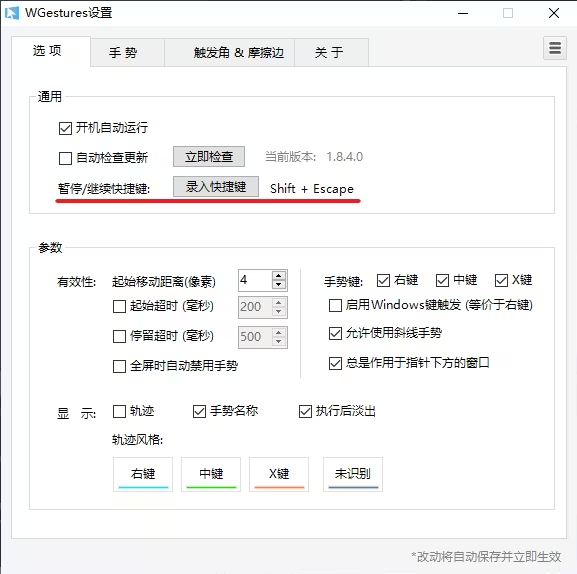Click the 起始移动距离 value field showing 4
The width and height of the screenshot is (577, 574).
pos(255,280)
